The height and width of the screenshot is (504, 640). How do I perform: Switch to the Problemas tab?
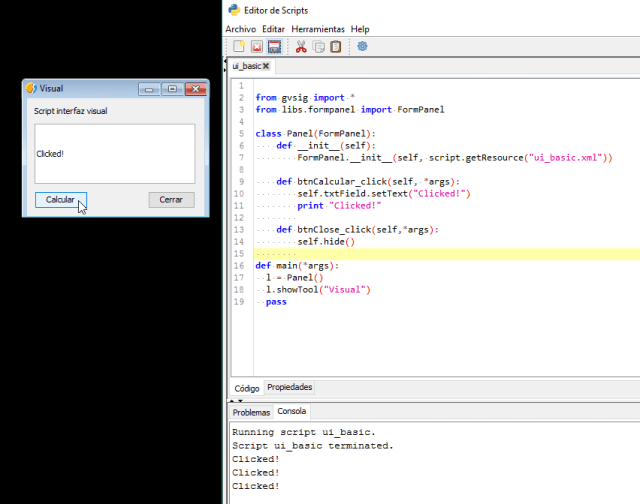pos(251,412)
